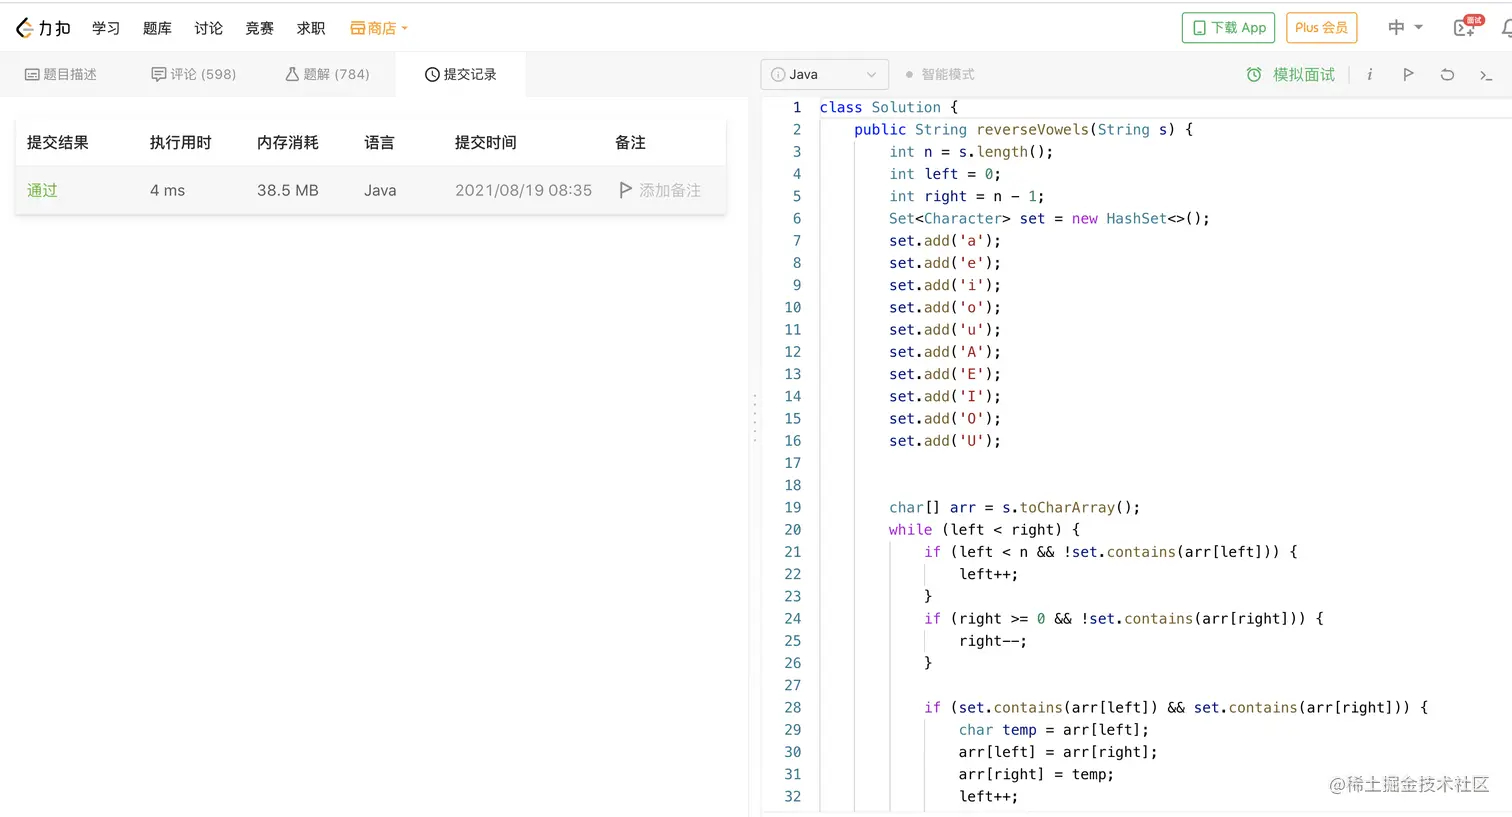Click the 下载 App button

click(1228, 28)
